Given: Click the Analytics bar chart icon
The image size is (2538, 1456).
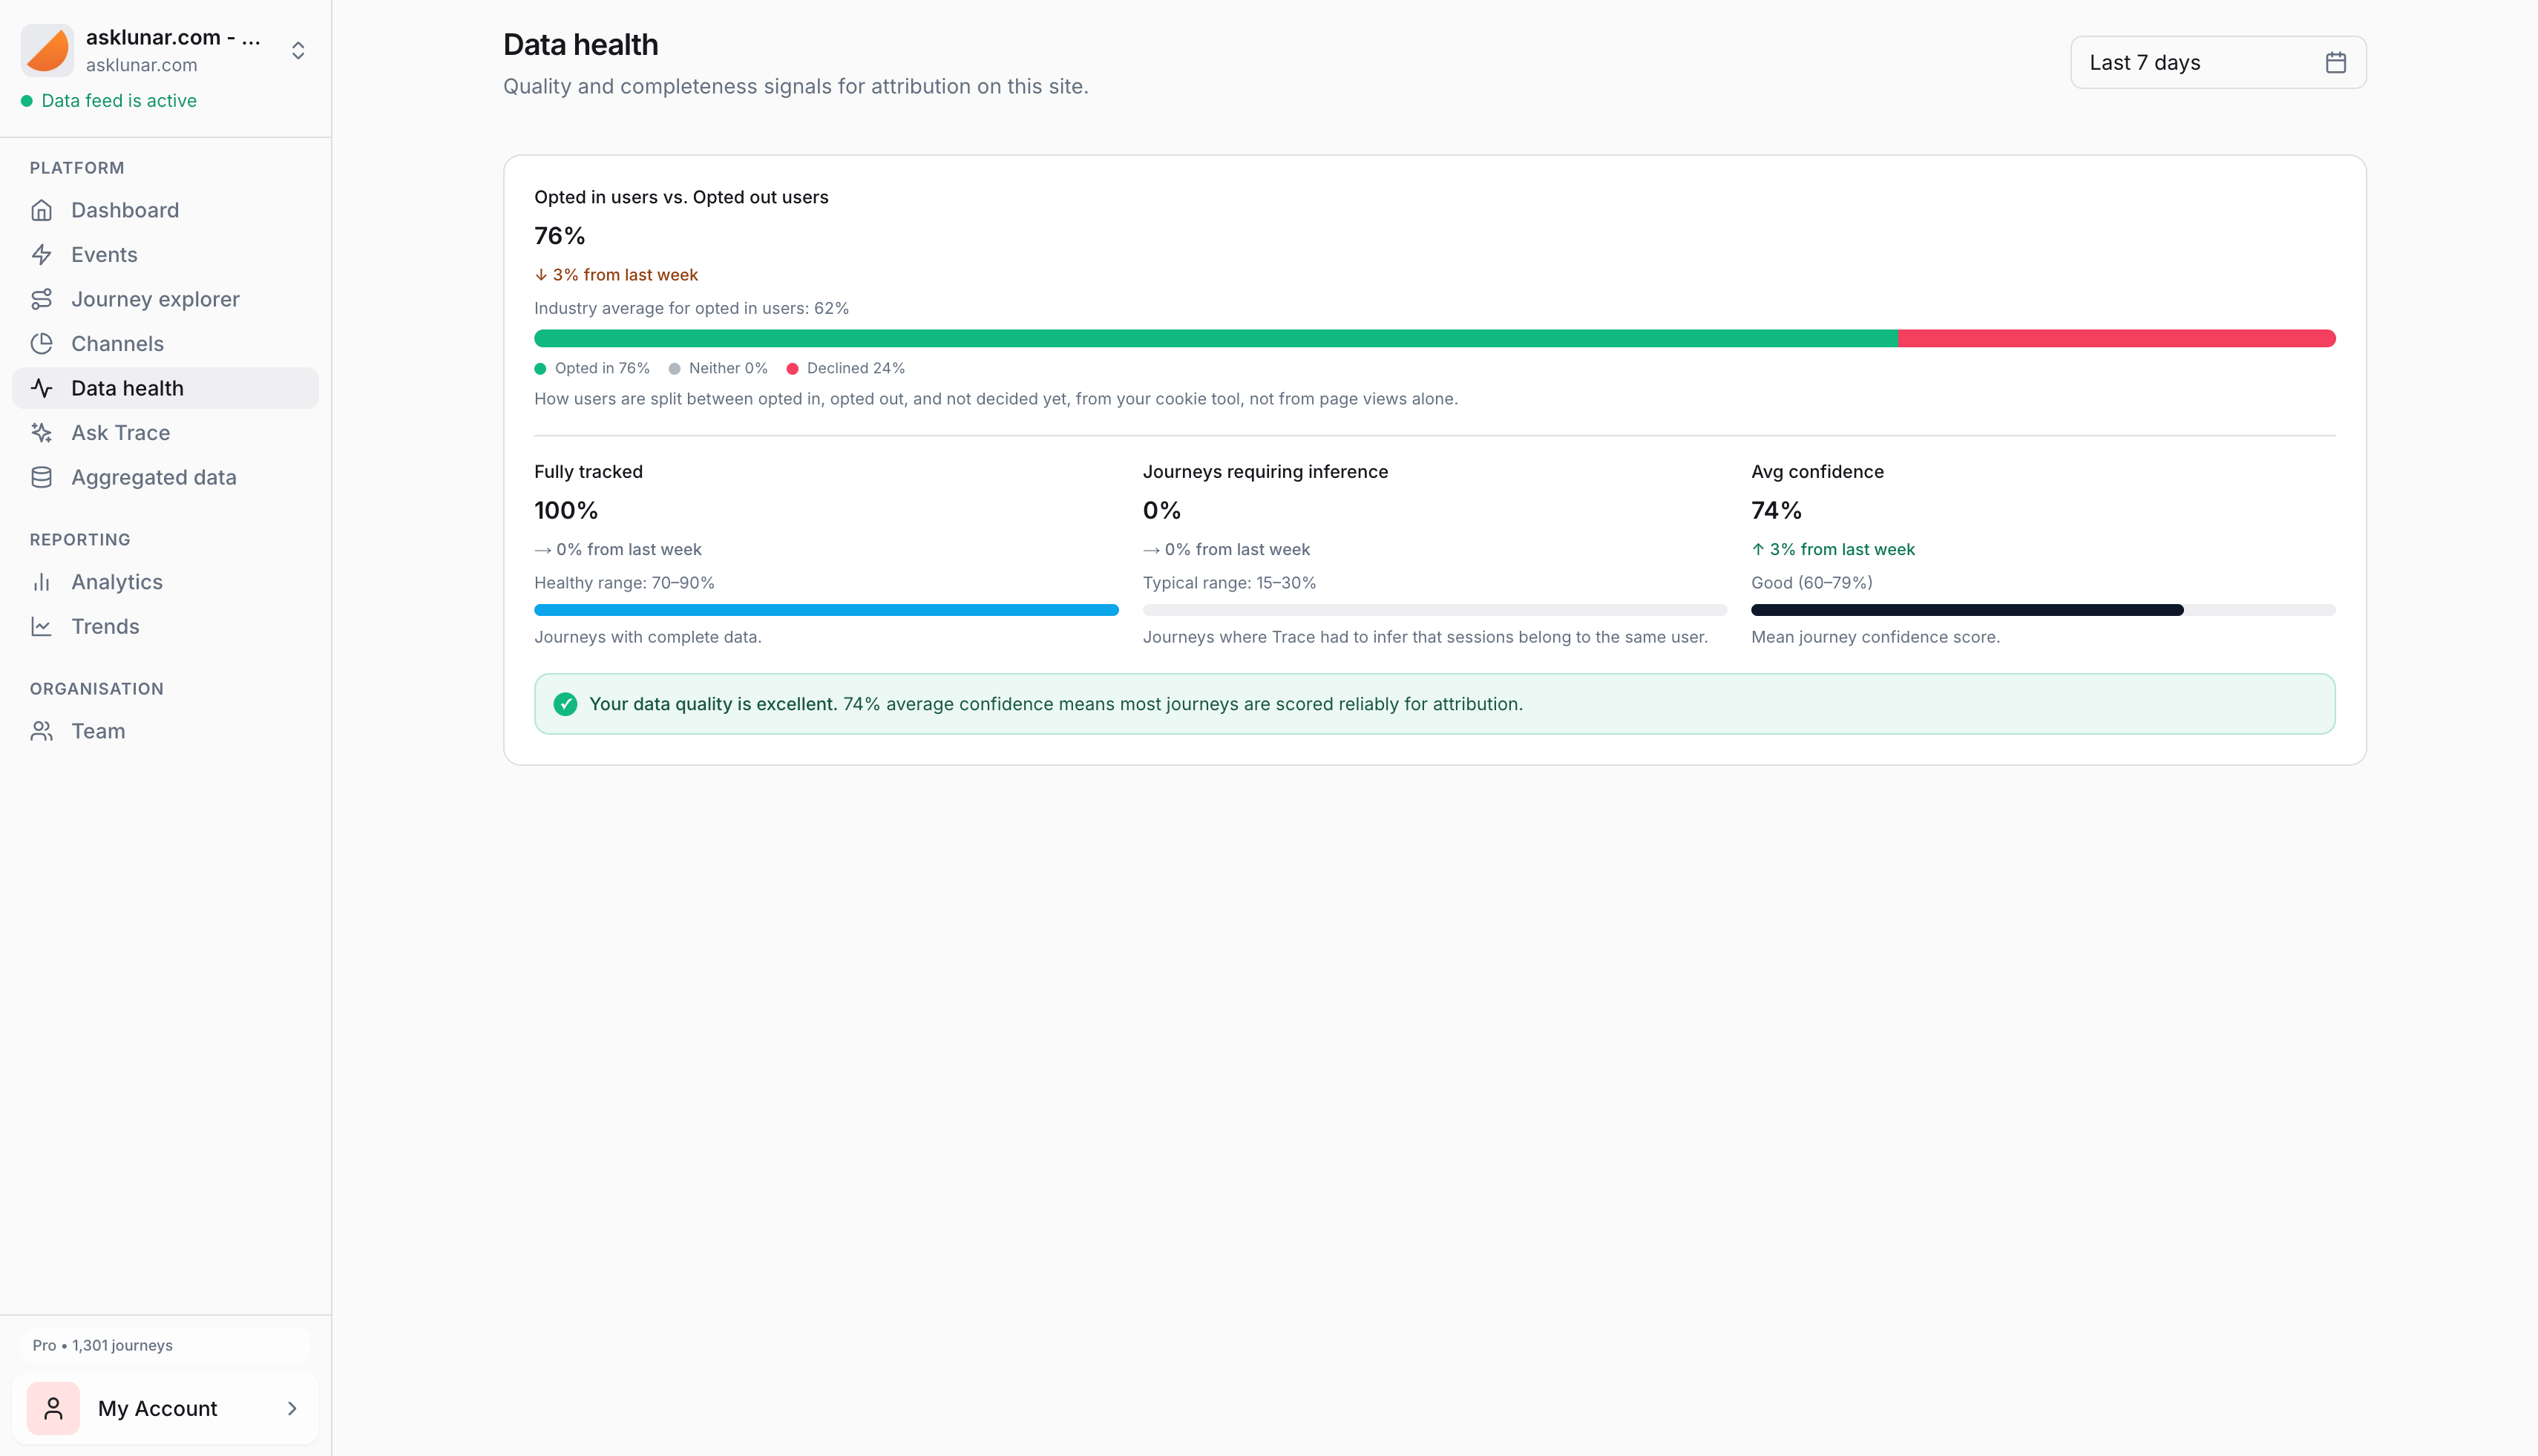Looking at the screenshot, I should point(41,582).
